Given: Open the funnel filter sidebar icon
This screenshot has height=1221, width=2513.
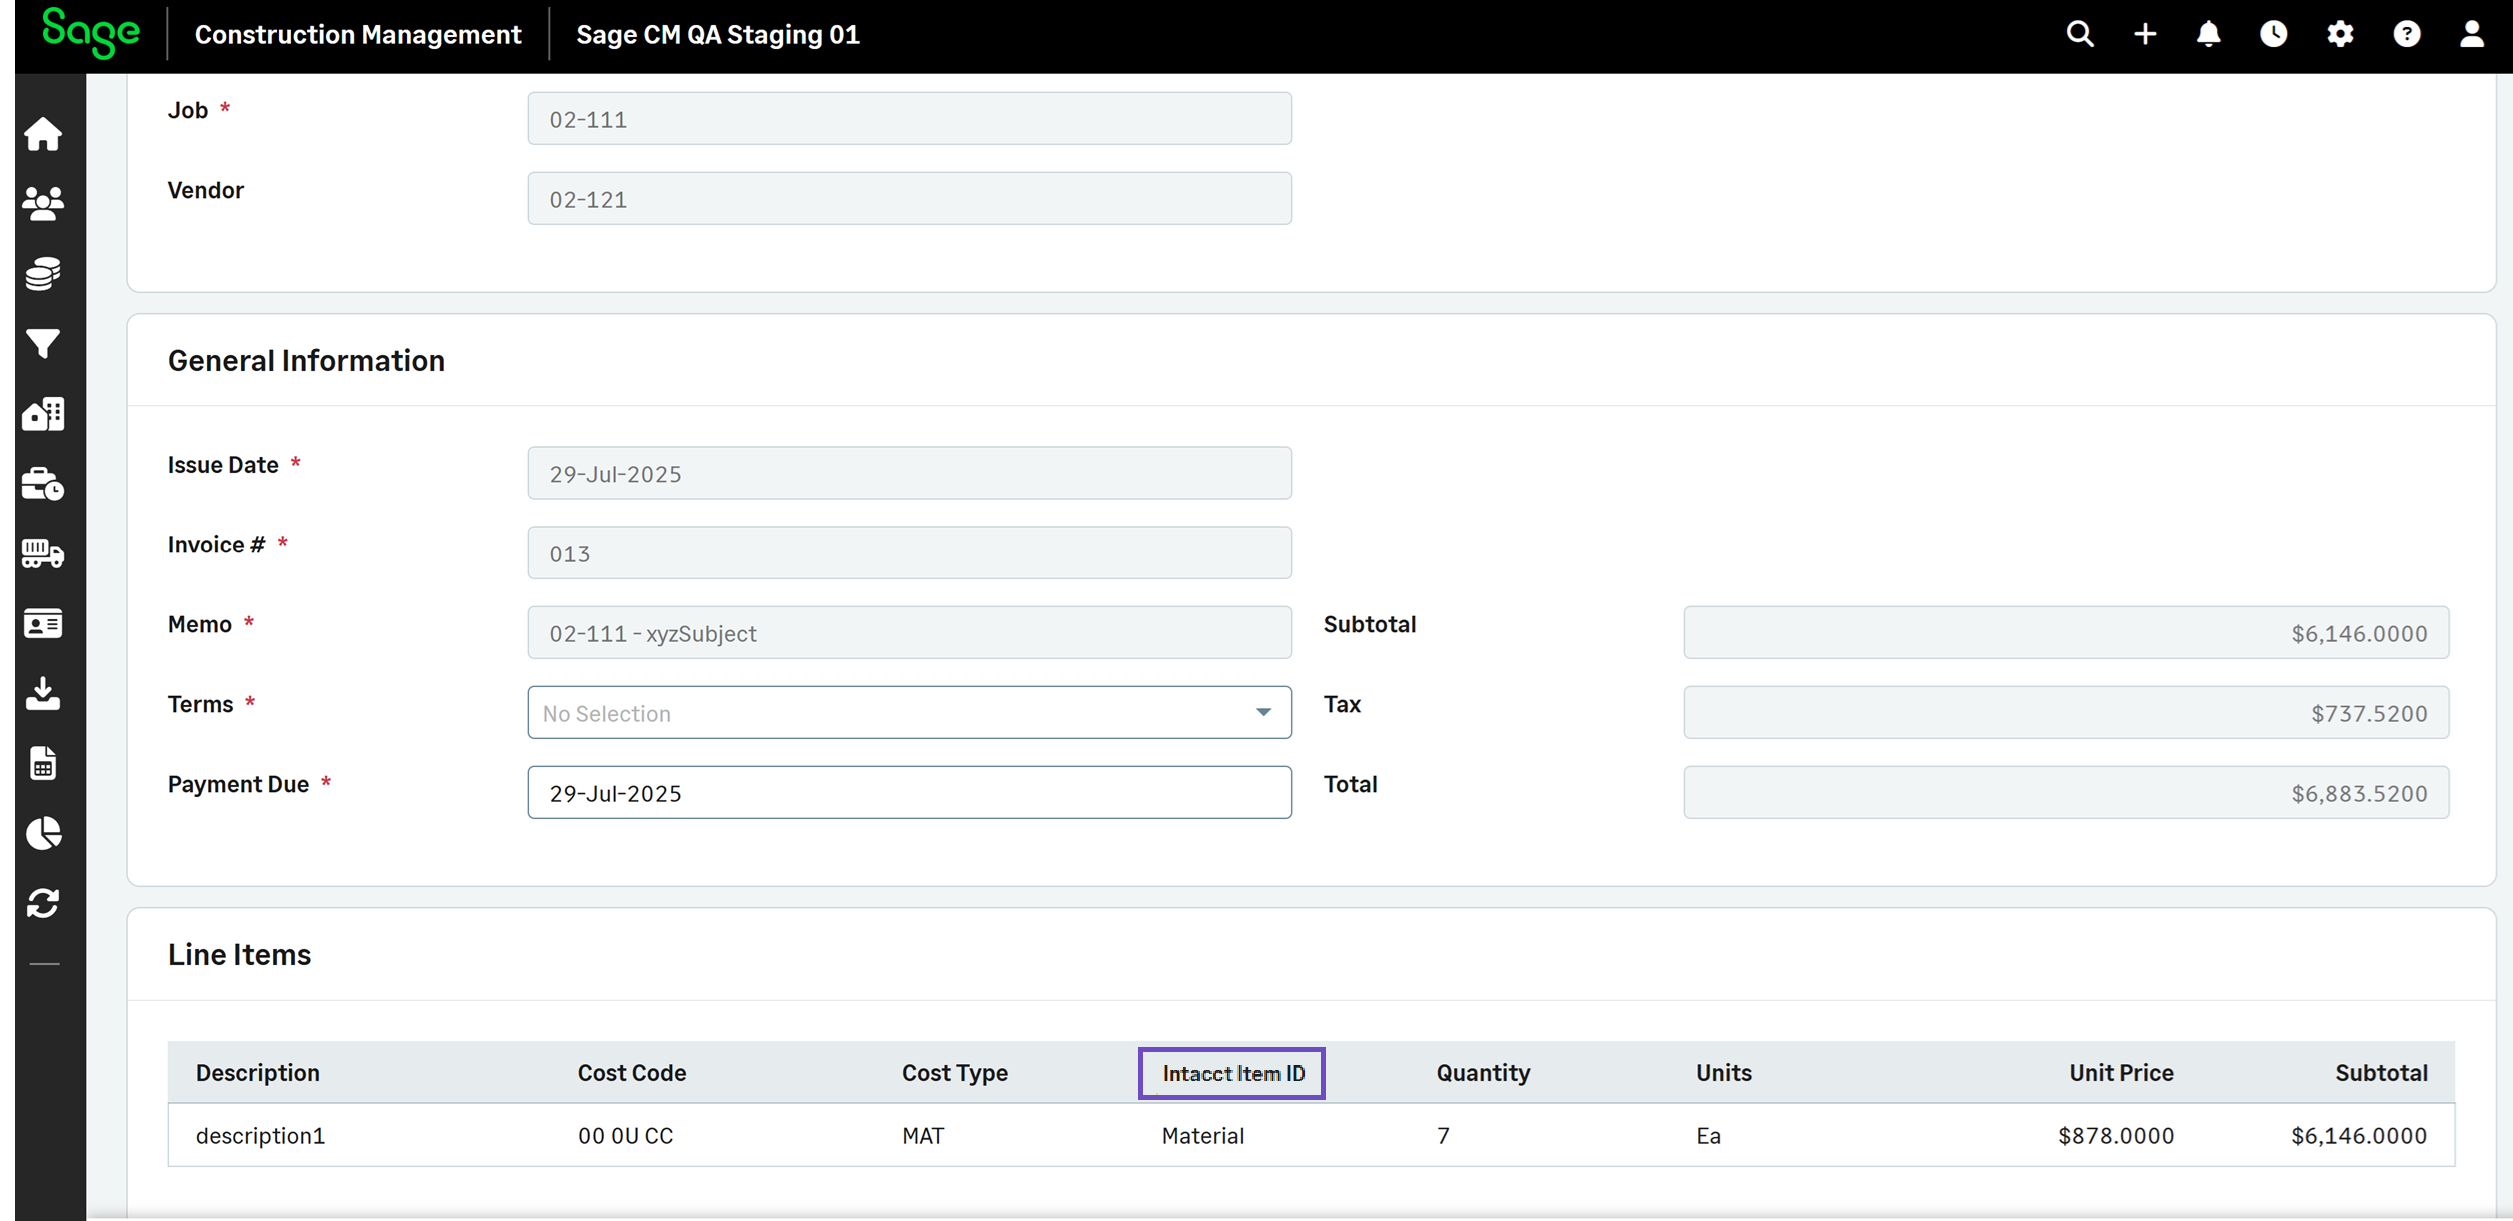Looking at the screenshot, I should pos(43,344).
